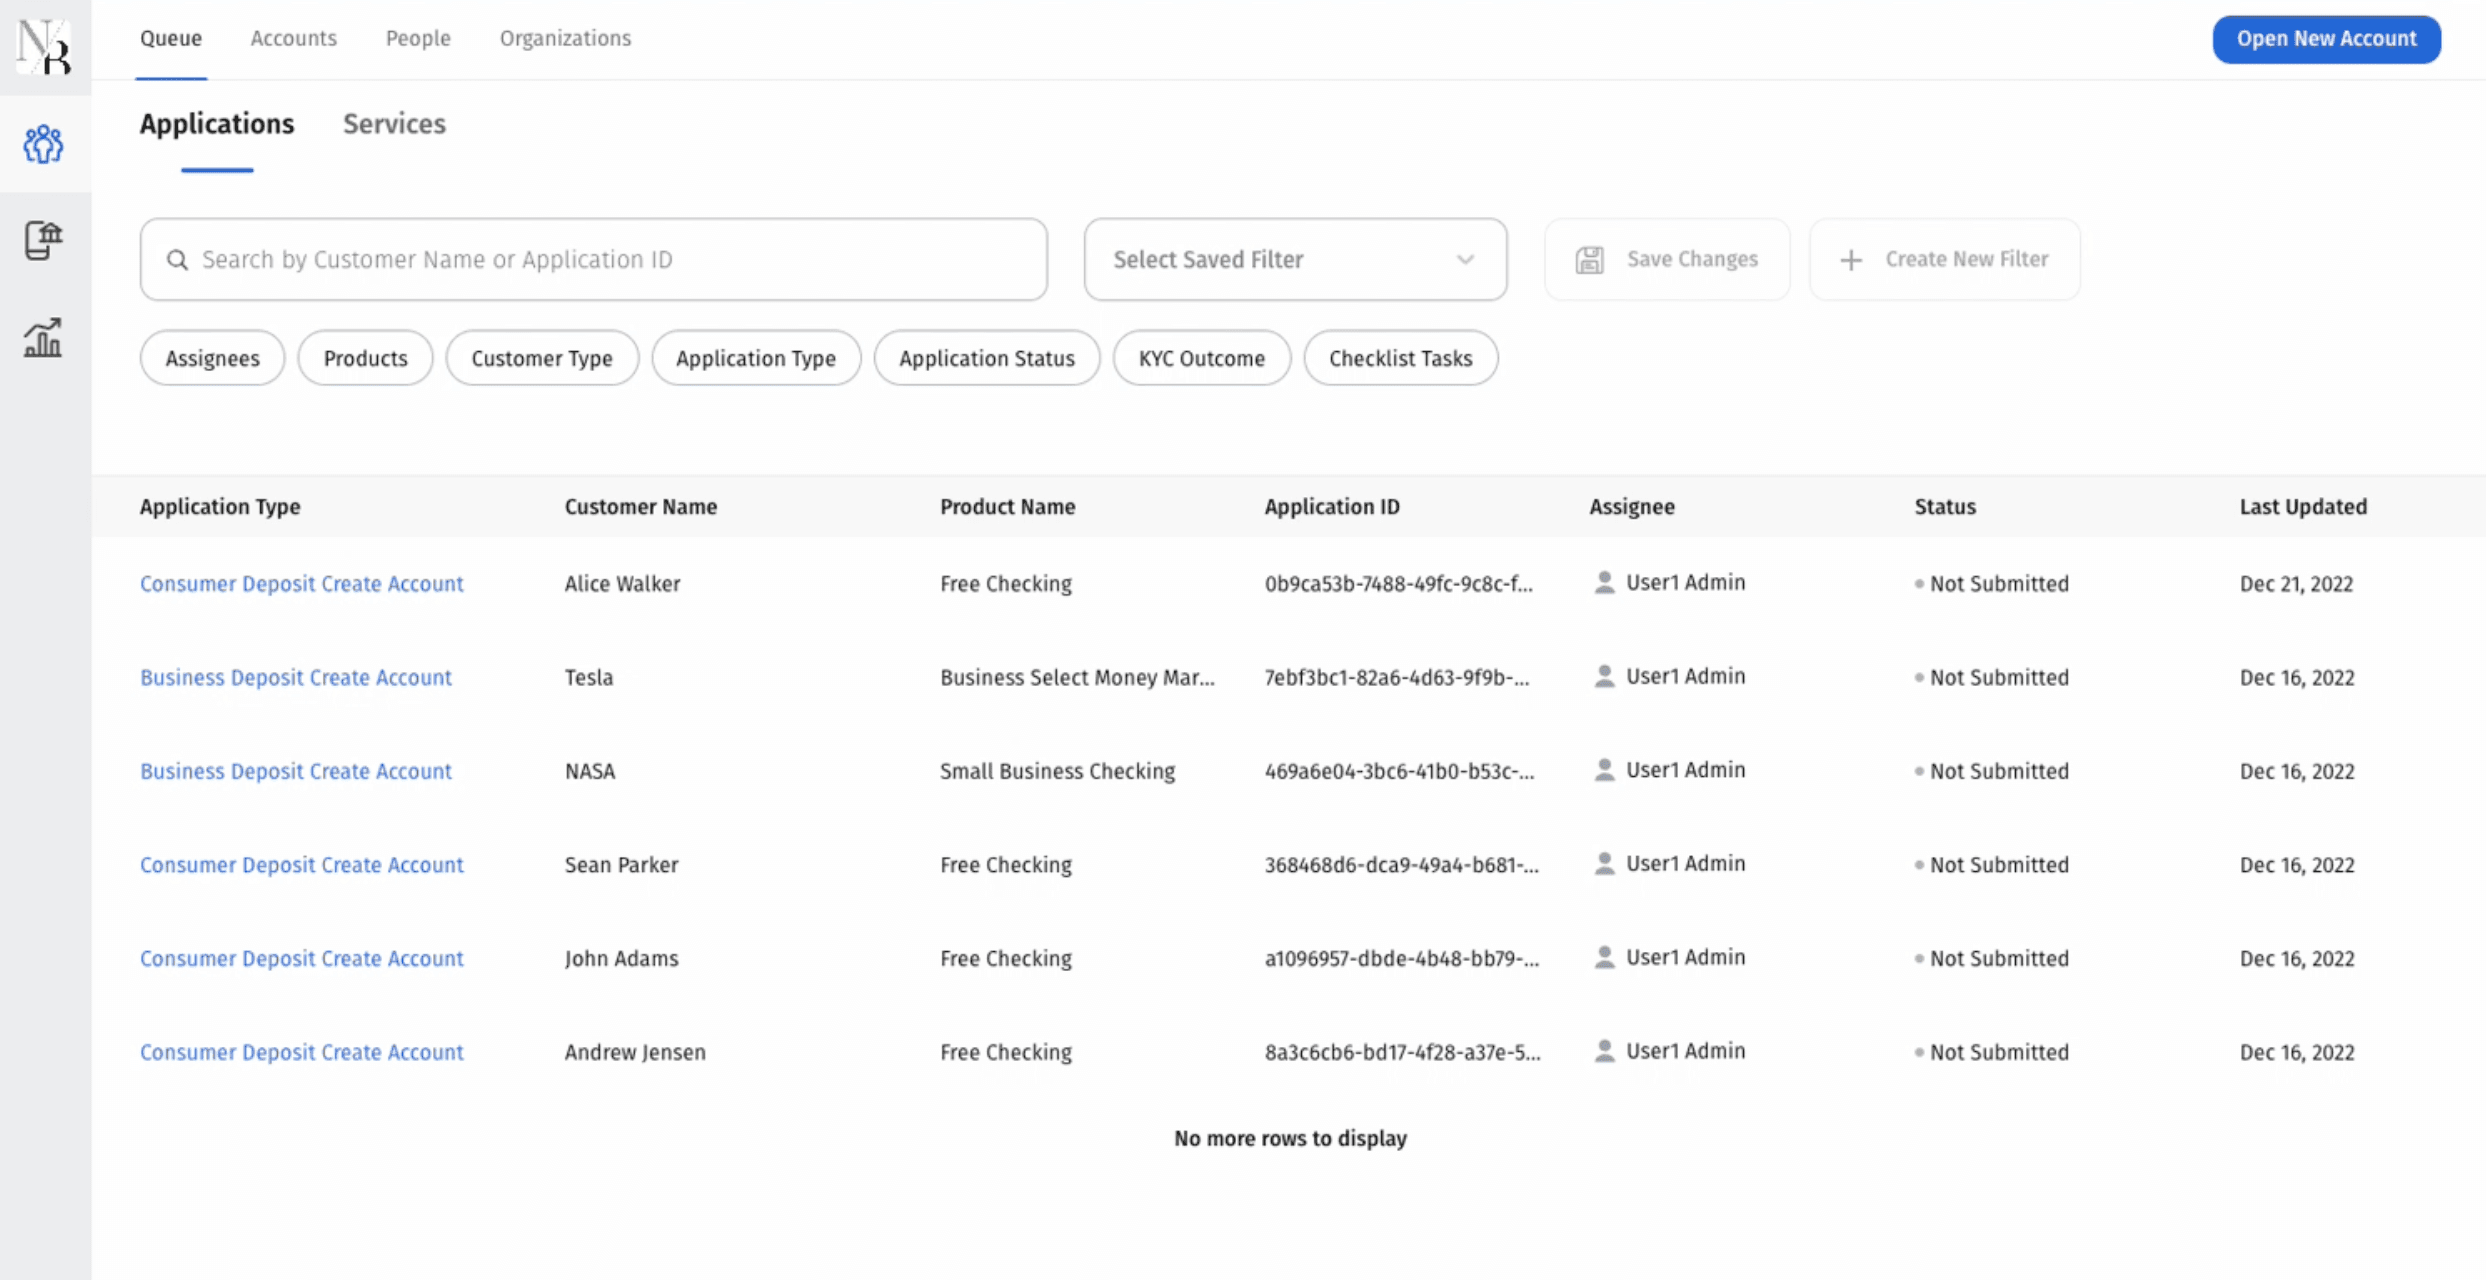
Task: Switch to the Services tab
Action: tap(393, 122)
